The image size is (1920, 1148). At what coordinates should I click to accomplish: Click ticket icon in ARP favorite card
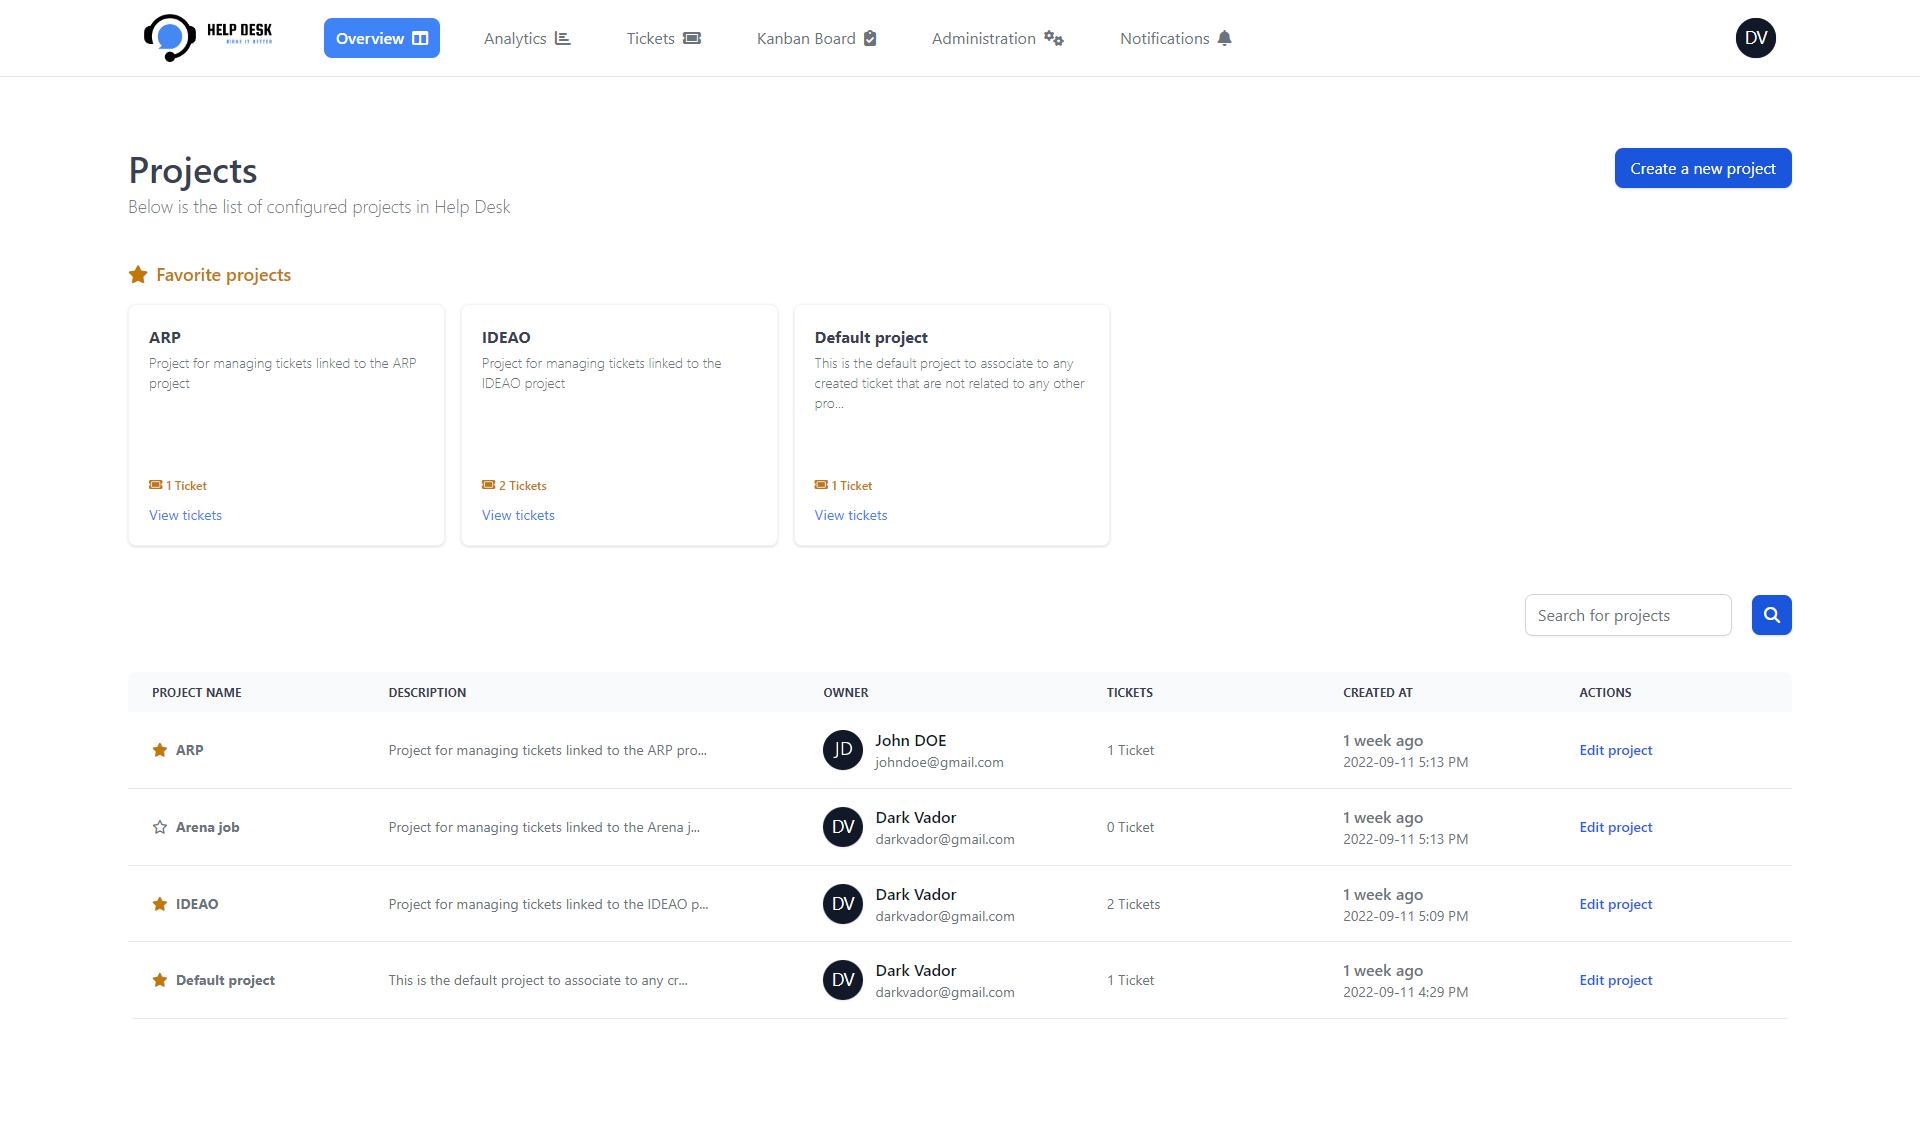point(156,485)
